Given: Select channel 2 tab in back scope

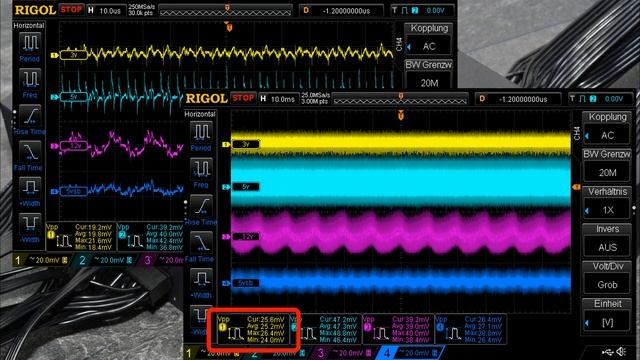Looking at the screenshot, I should 106,260.
